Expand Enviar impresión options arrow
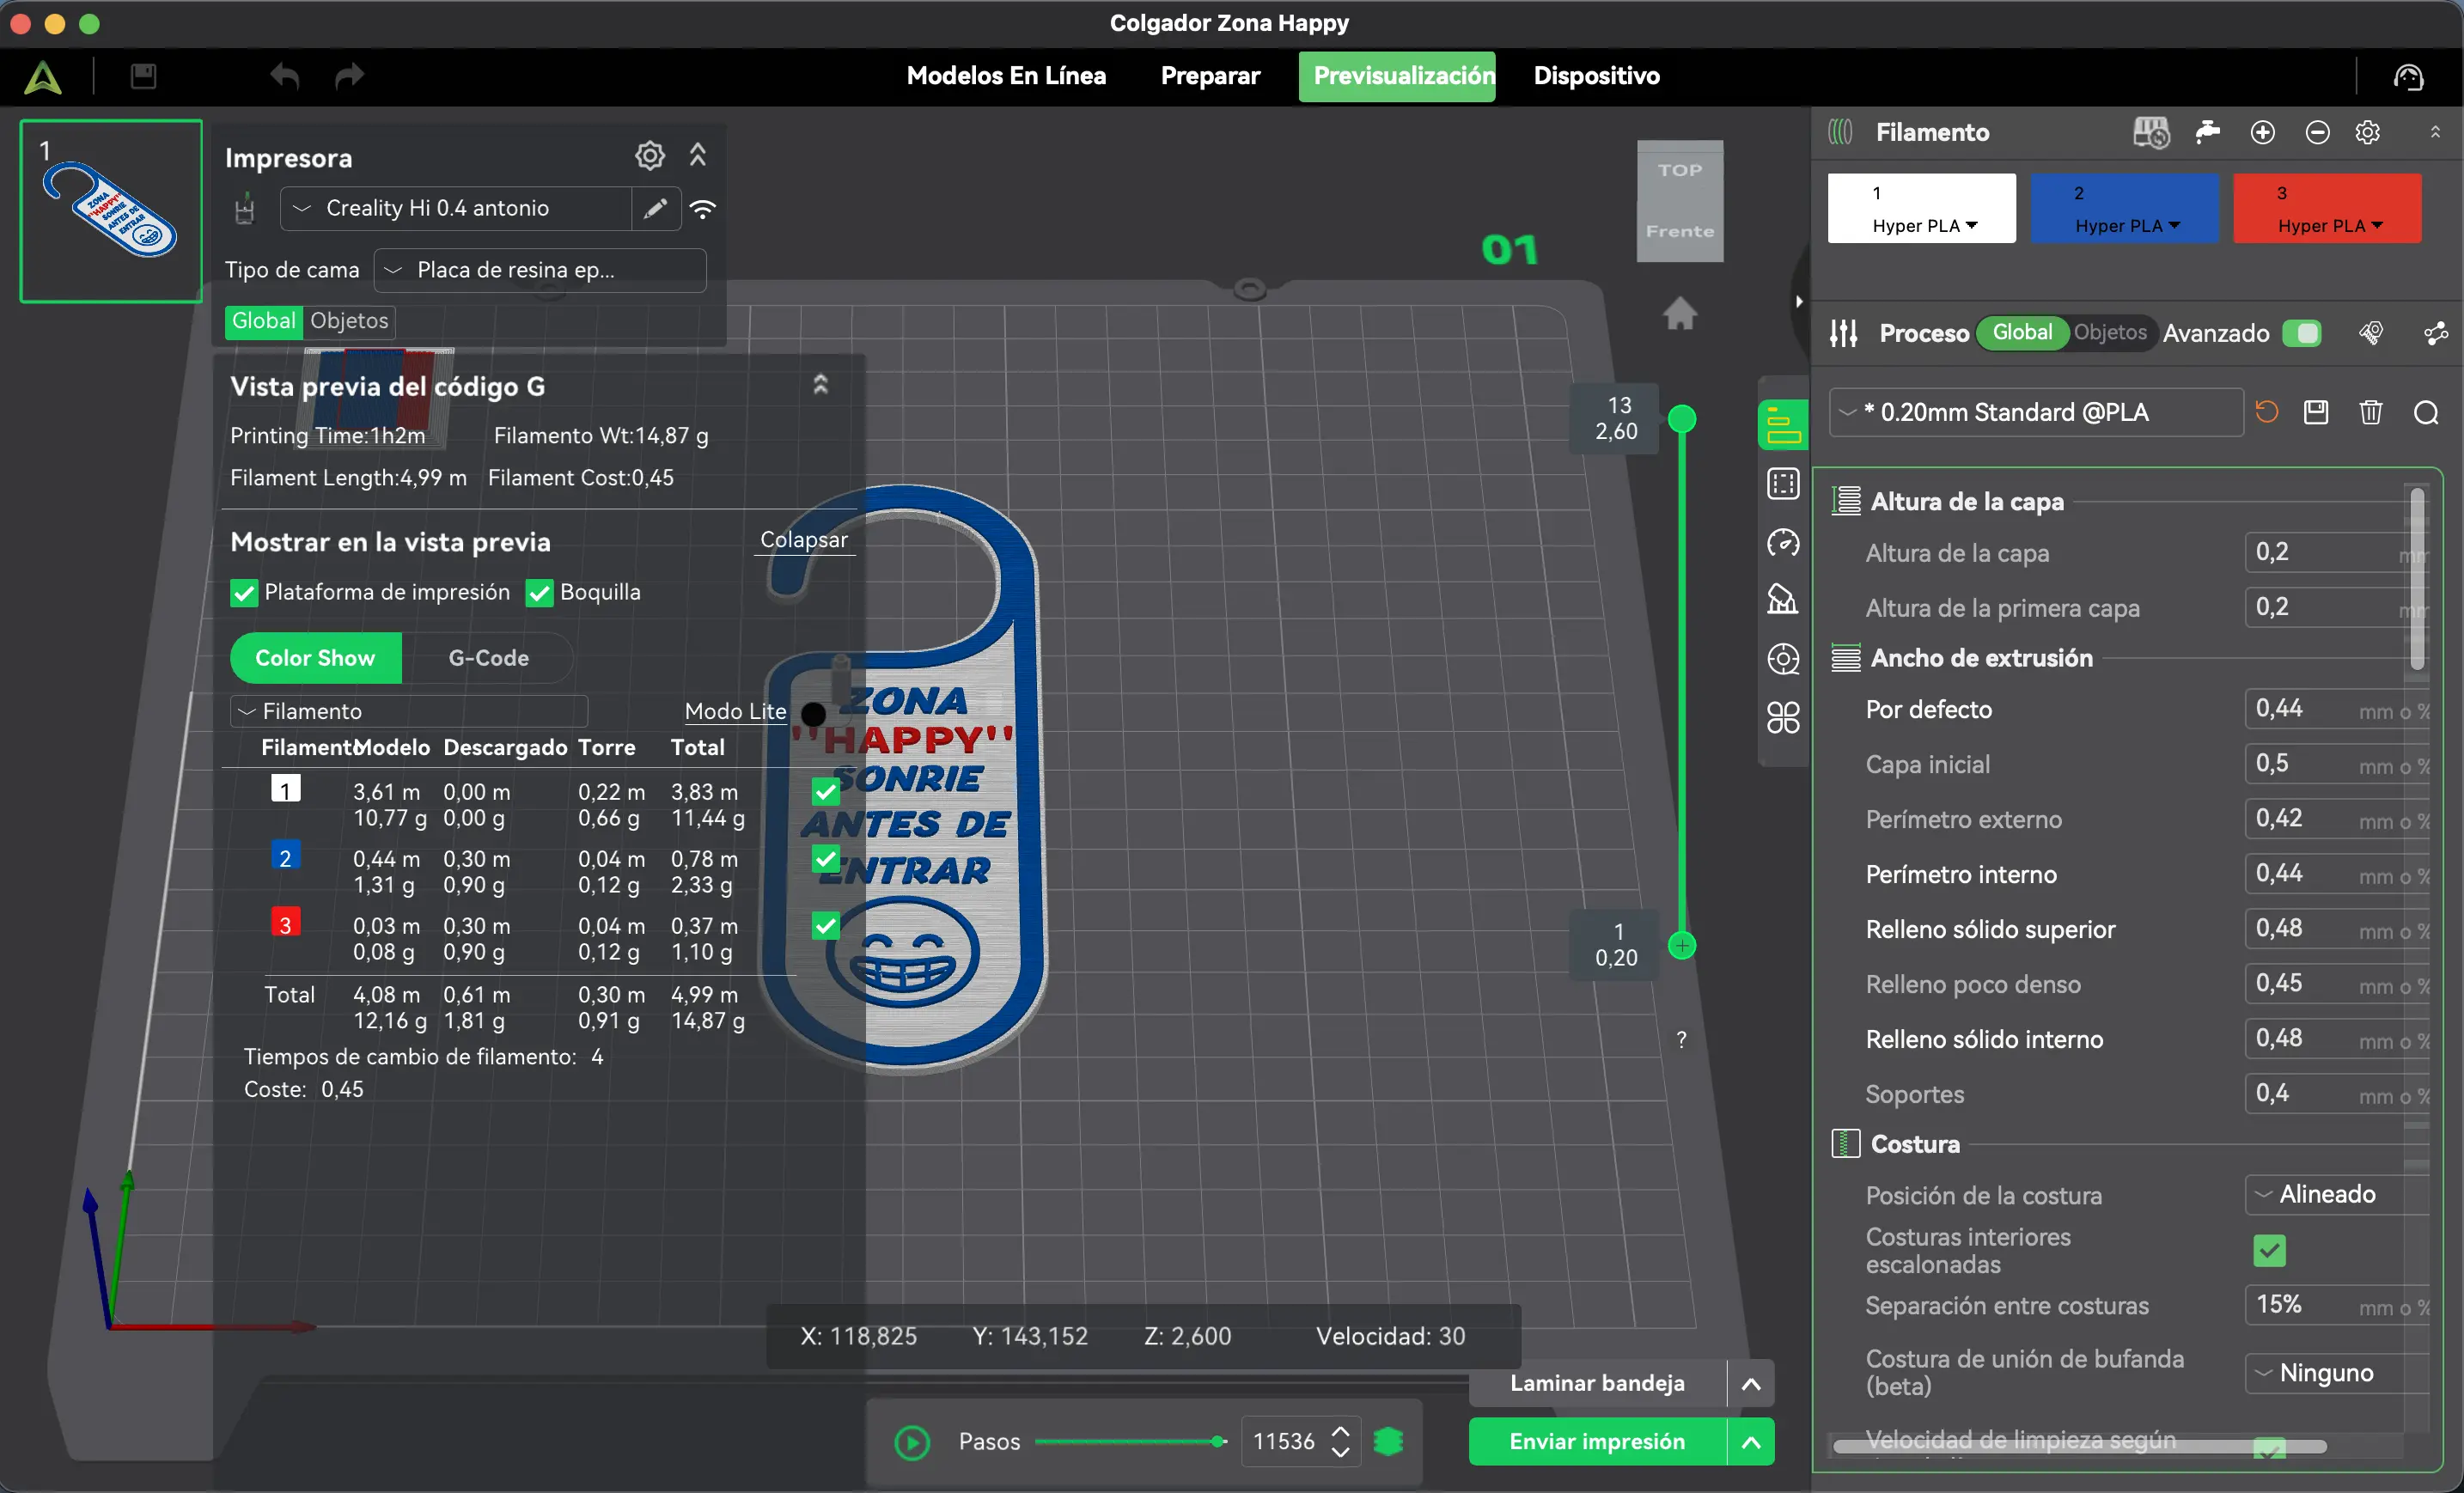The height and width of the screenshot is (1493, 2464). coord(1751,1441)
